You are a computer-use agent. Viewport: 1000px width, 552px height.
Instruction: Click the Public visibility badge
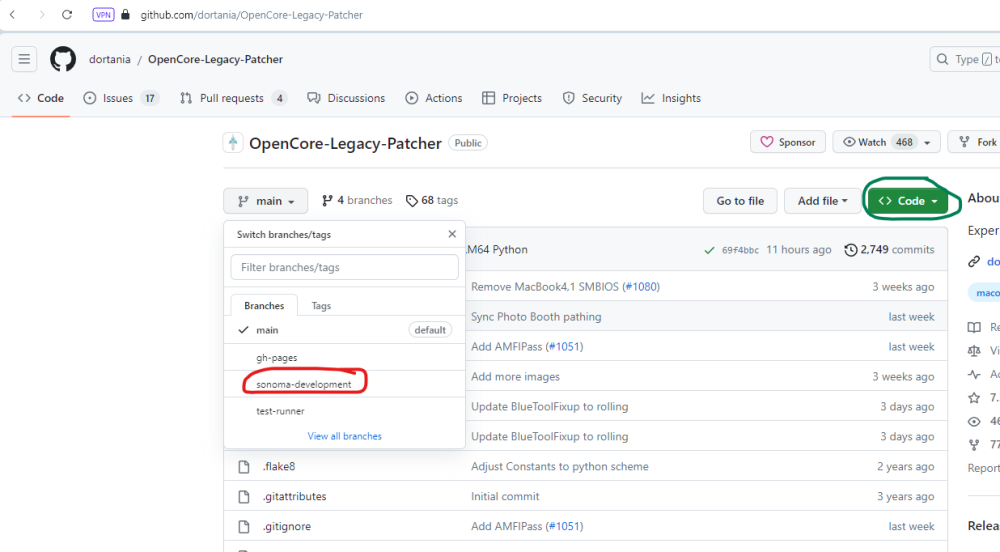468,143
